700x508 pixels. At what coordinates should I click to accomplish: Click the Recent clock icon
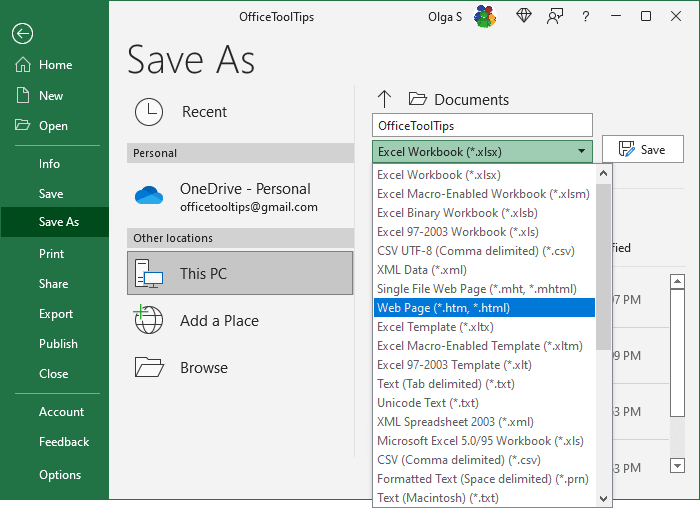[x=149, y=112]
